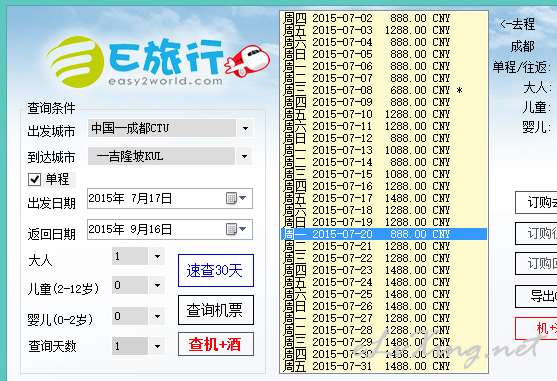Click the 订购去 button on the right
The width and height of the screenshot is (557, 381).
[536, 203]
